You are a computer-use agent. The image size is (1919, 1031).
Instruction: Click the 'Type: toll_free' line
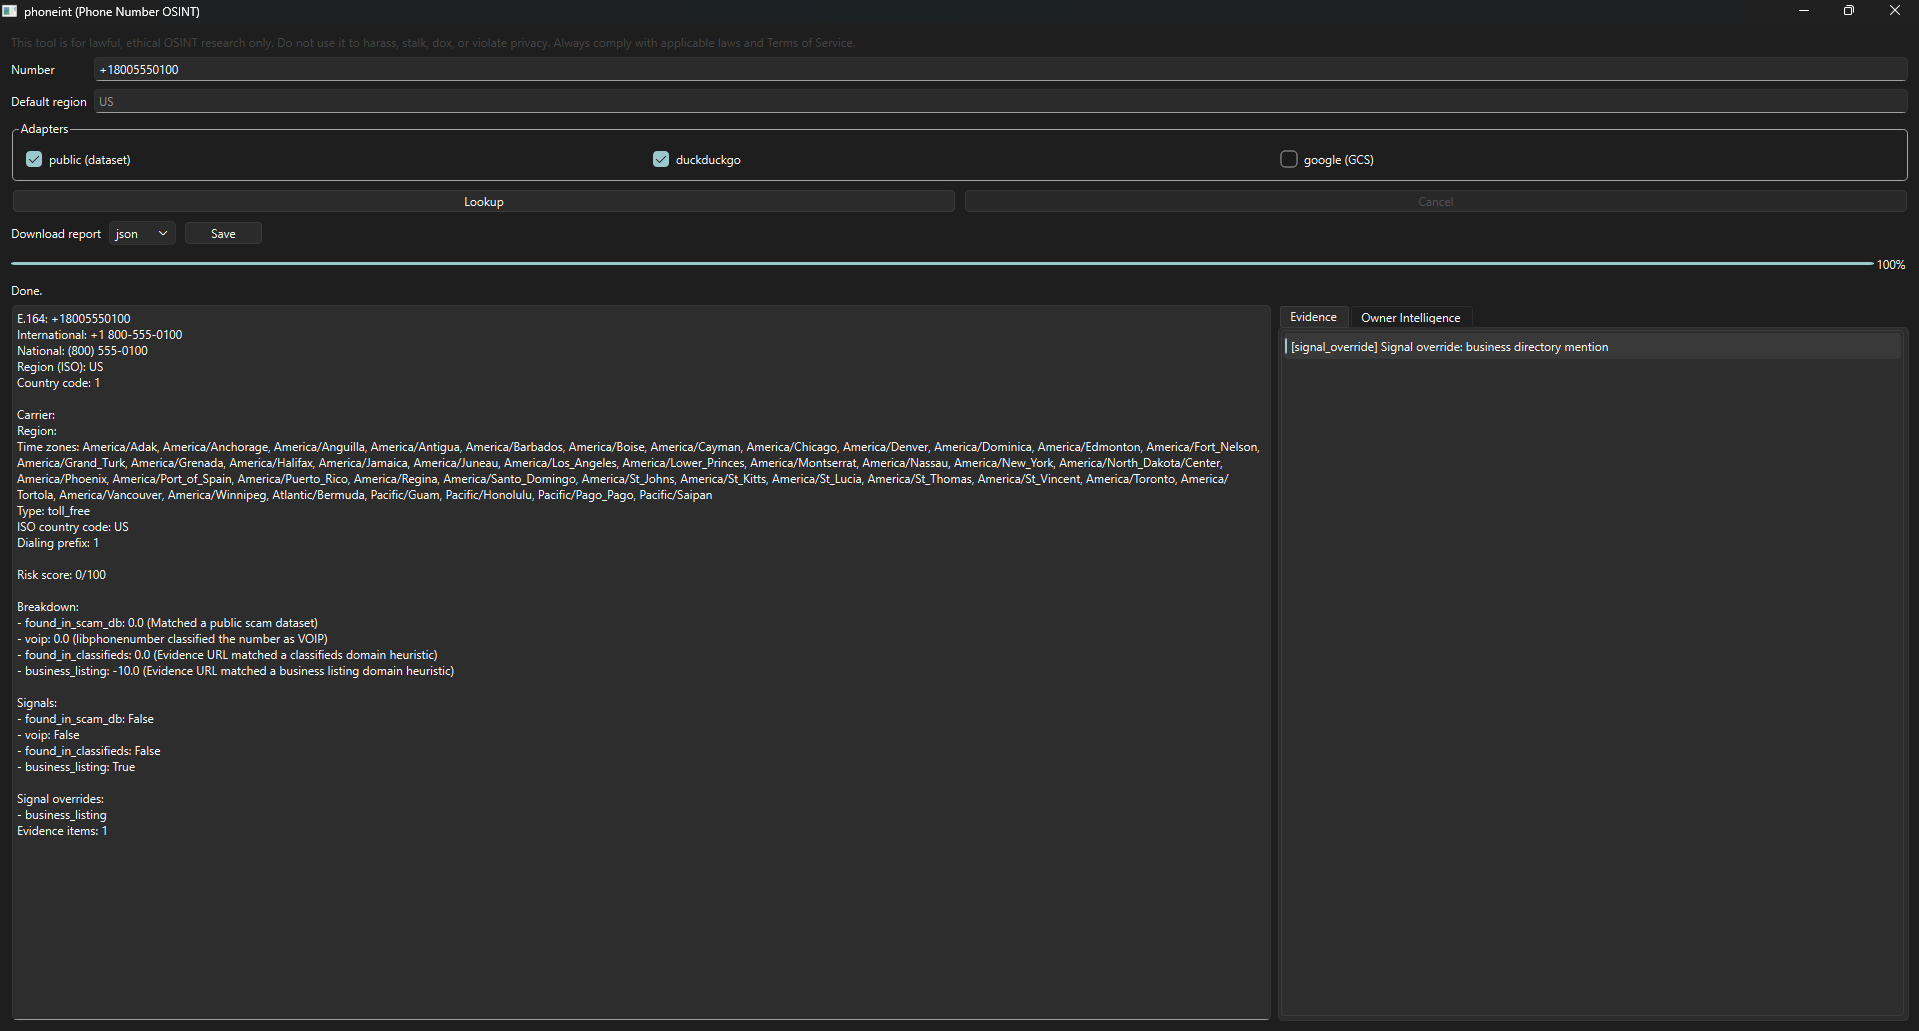(53, 511)
